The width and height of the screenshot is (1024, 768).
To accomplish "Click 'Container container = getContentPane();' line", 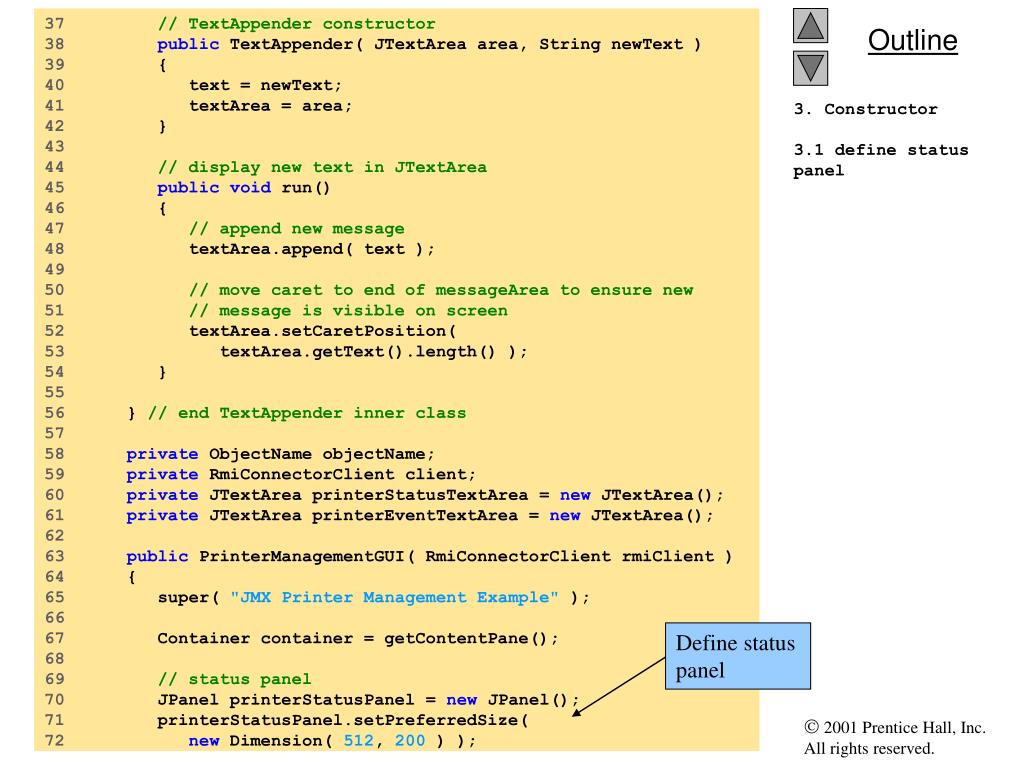I will coord(358,639).
